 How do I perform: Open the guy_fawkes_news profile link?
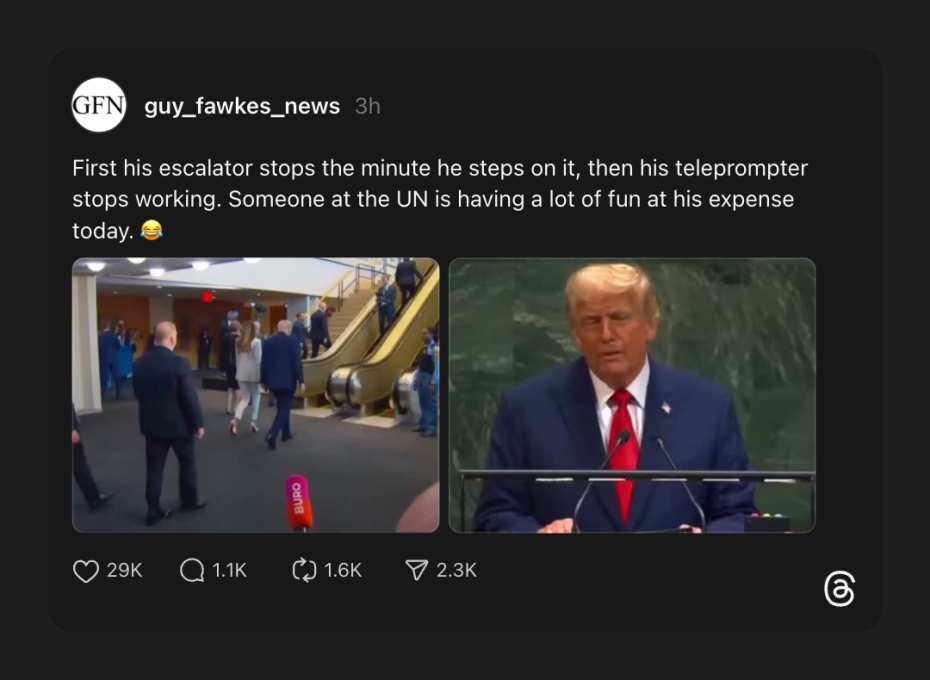point(242,106)
